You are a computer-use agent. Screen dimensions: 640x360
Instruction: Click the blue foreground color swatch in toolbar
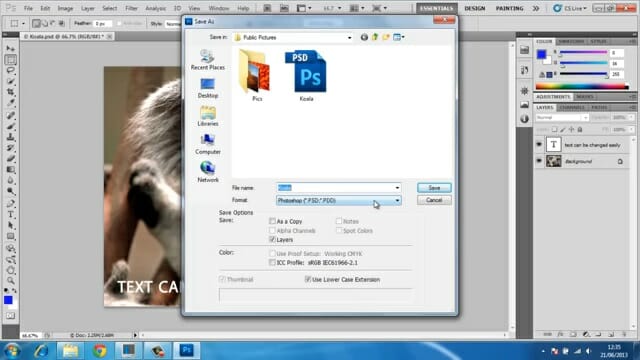[x=8, y=300]
